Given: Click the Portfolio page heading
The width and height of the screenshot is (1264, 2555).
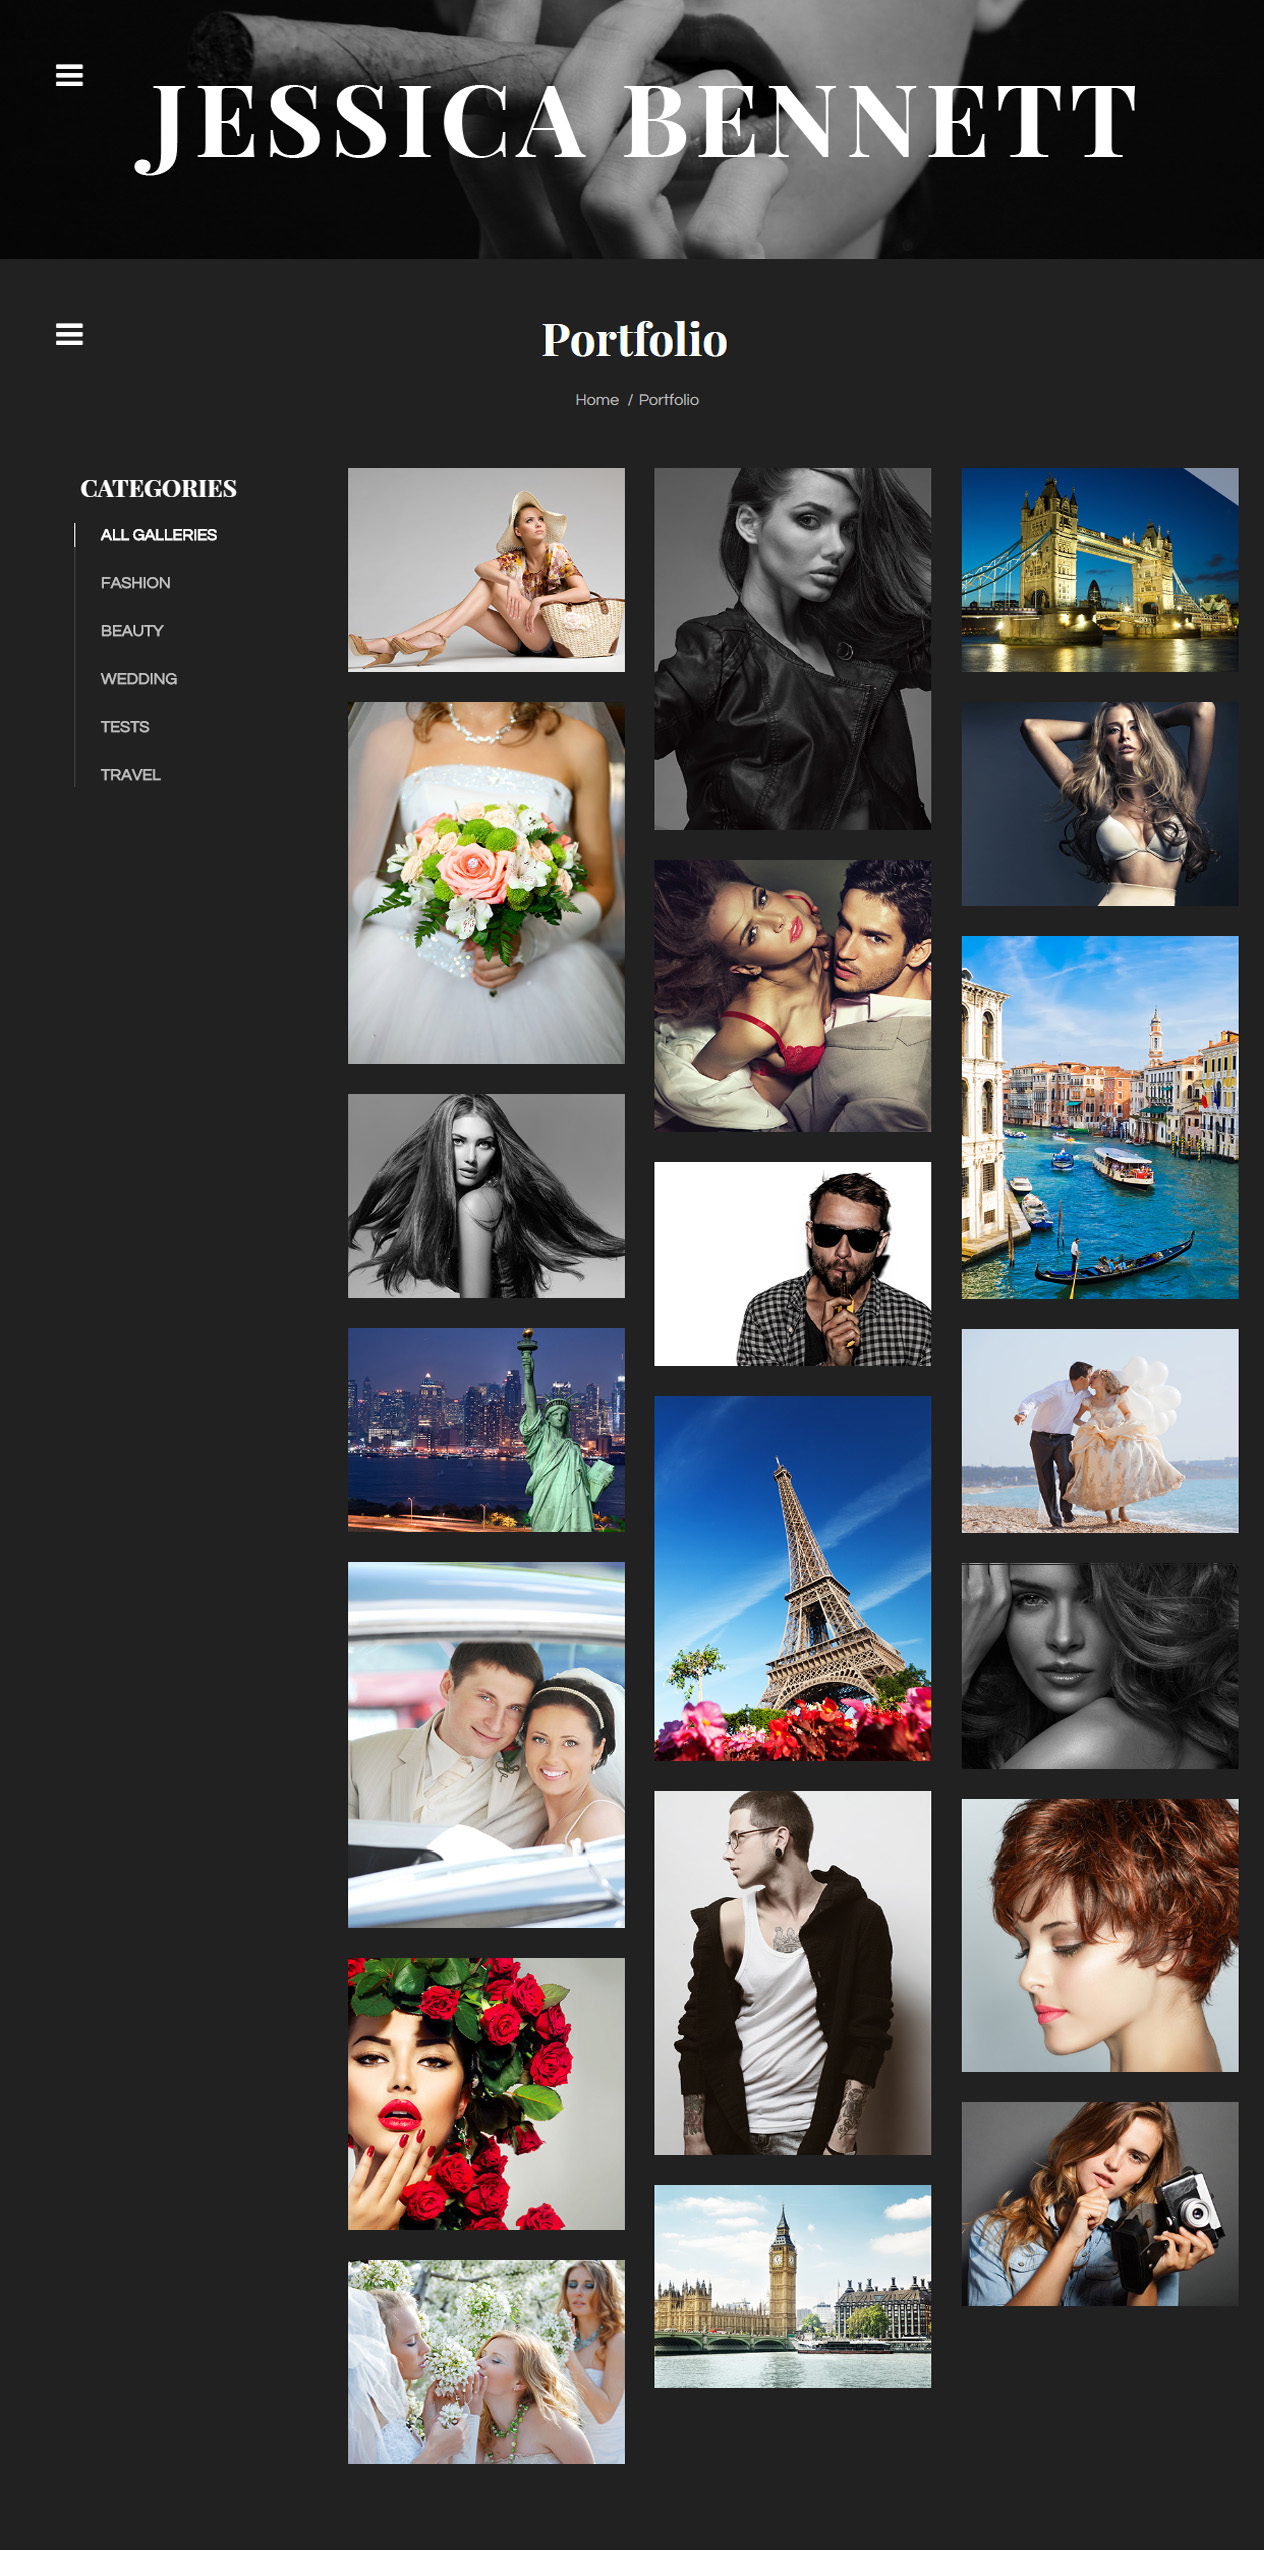Looking at the screenshot, I should pos(635,340).
